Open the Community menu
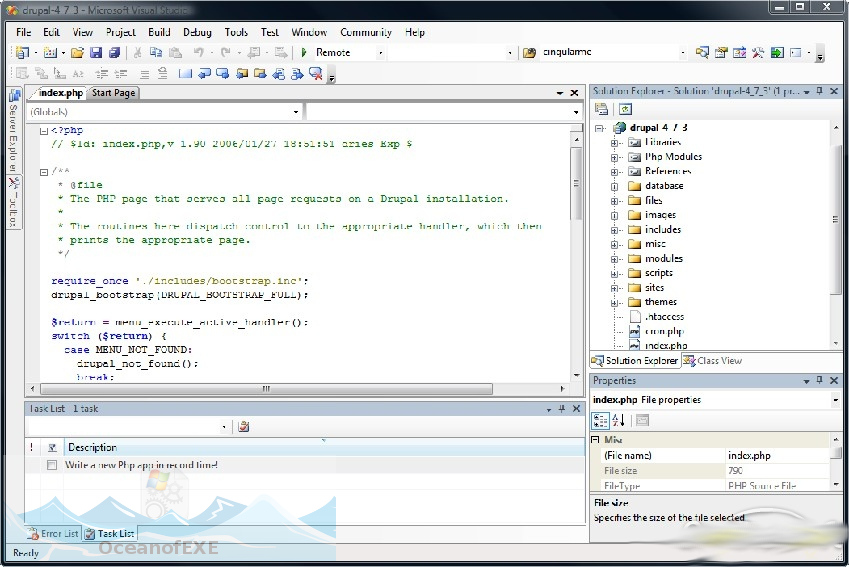Image resolution: width=849 pixels, height=567 pixels. tap(366, 32)
